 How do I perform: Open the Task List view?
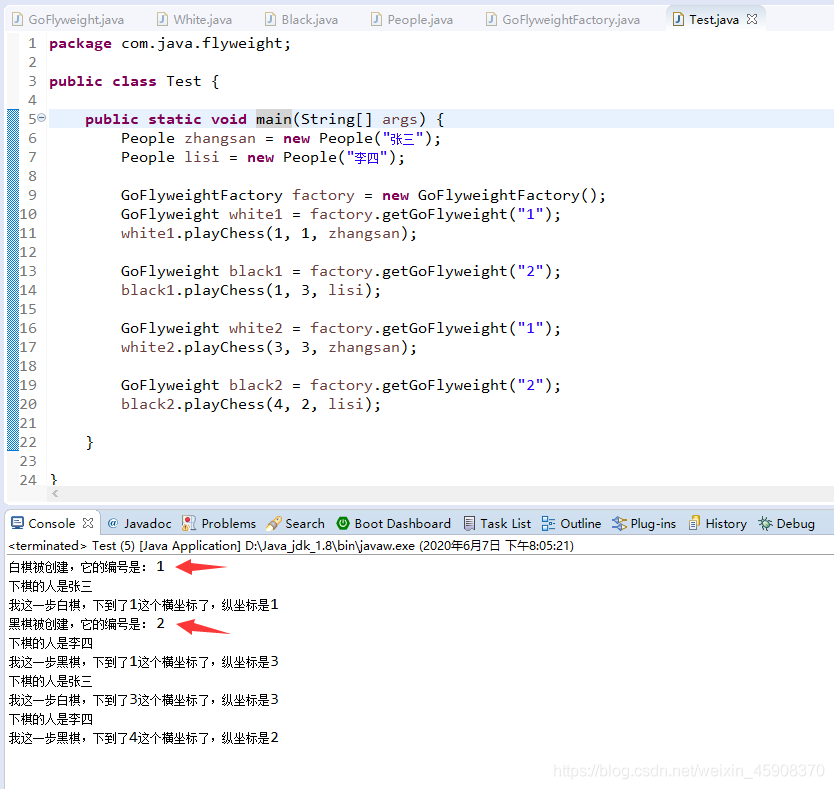497,523
